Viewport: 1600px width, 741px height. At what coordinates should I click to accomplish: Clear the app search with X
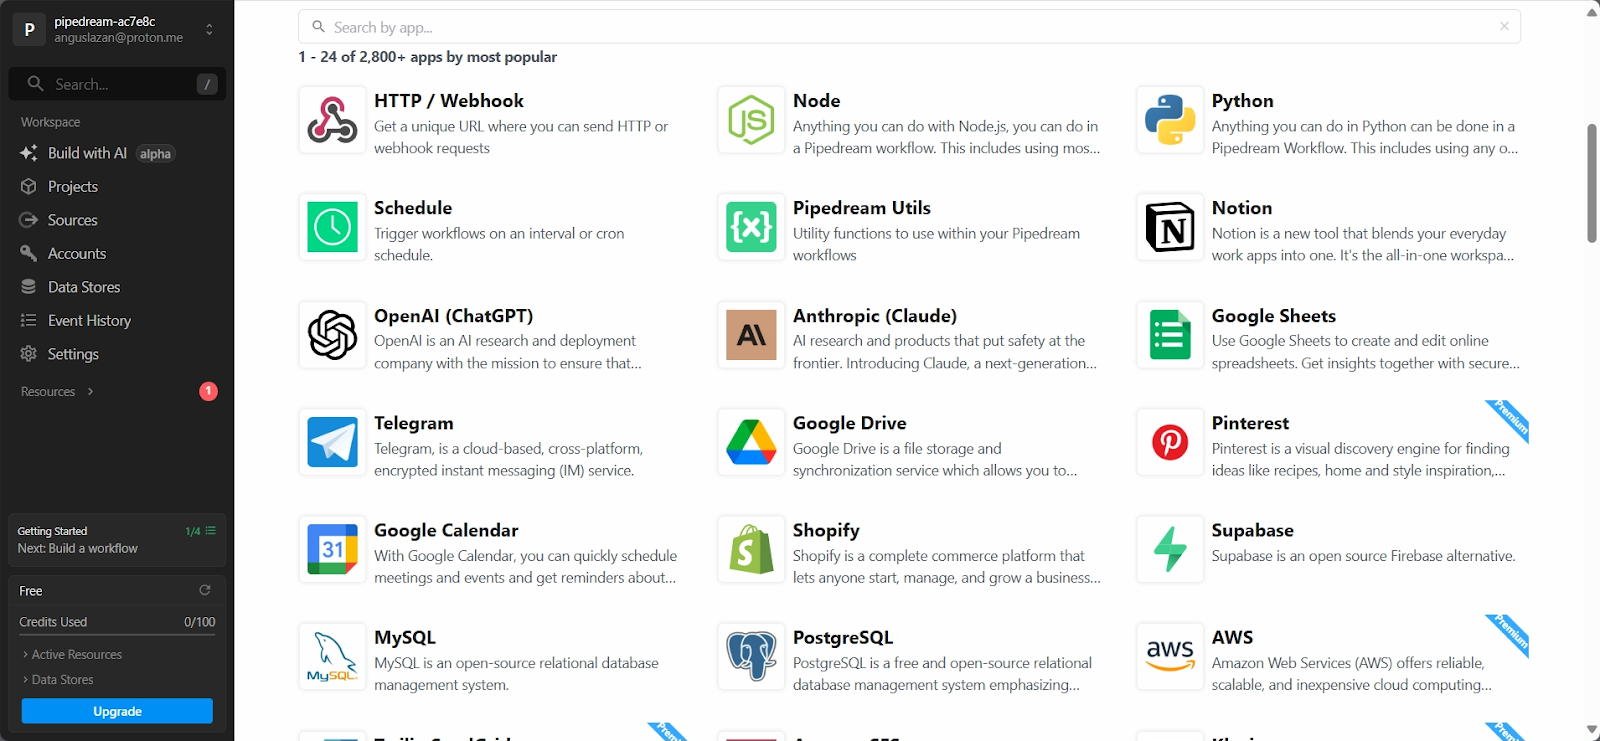pos(1504,26)
